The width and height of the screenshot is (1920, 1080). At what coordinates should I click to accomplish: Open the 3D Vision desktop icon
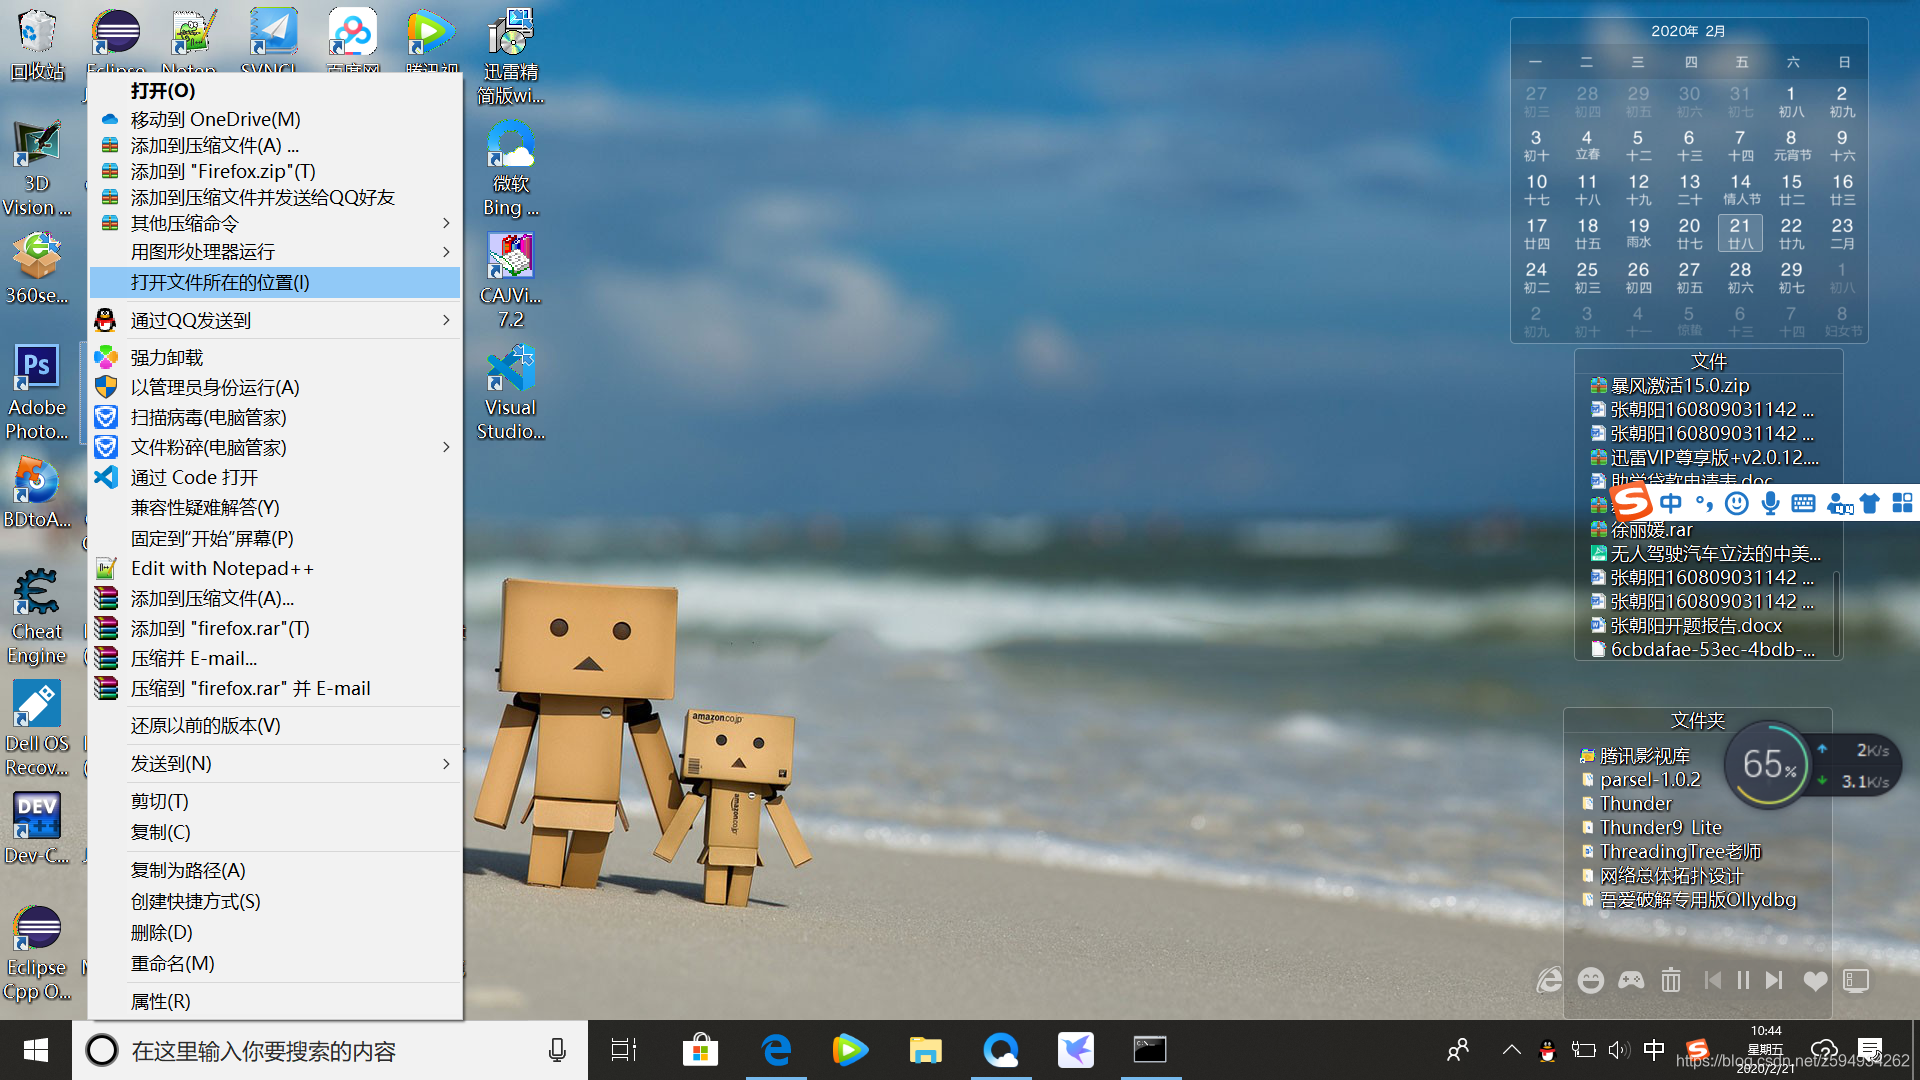tap(37, 166)
